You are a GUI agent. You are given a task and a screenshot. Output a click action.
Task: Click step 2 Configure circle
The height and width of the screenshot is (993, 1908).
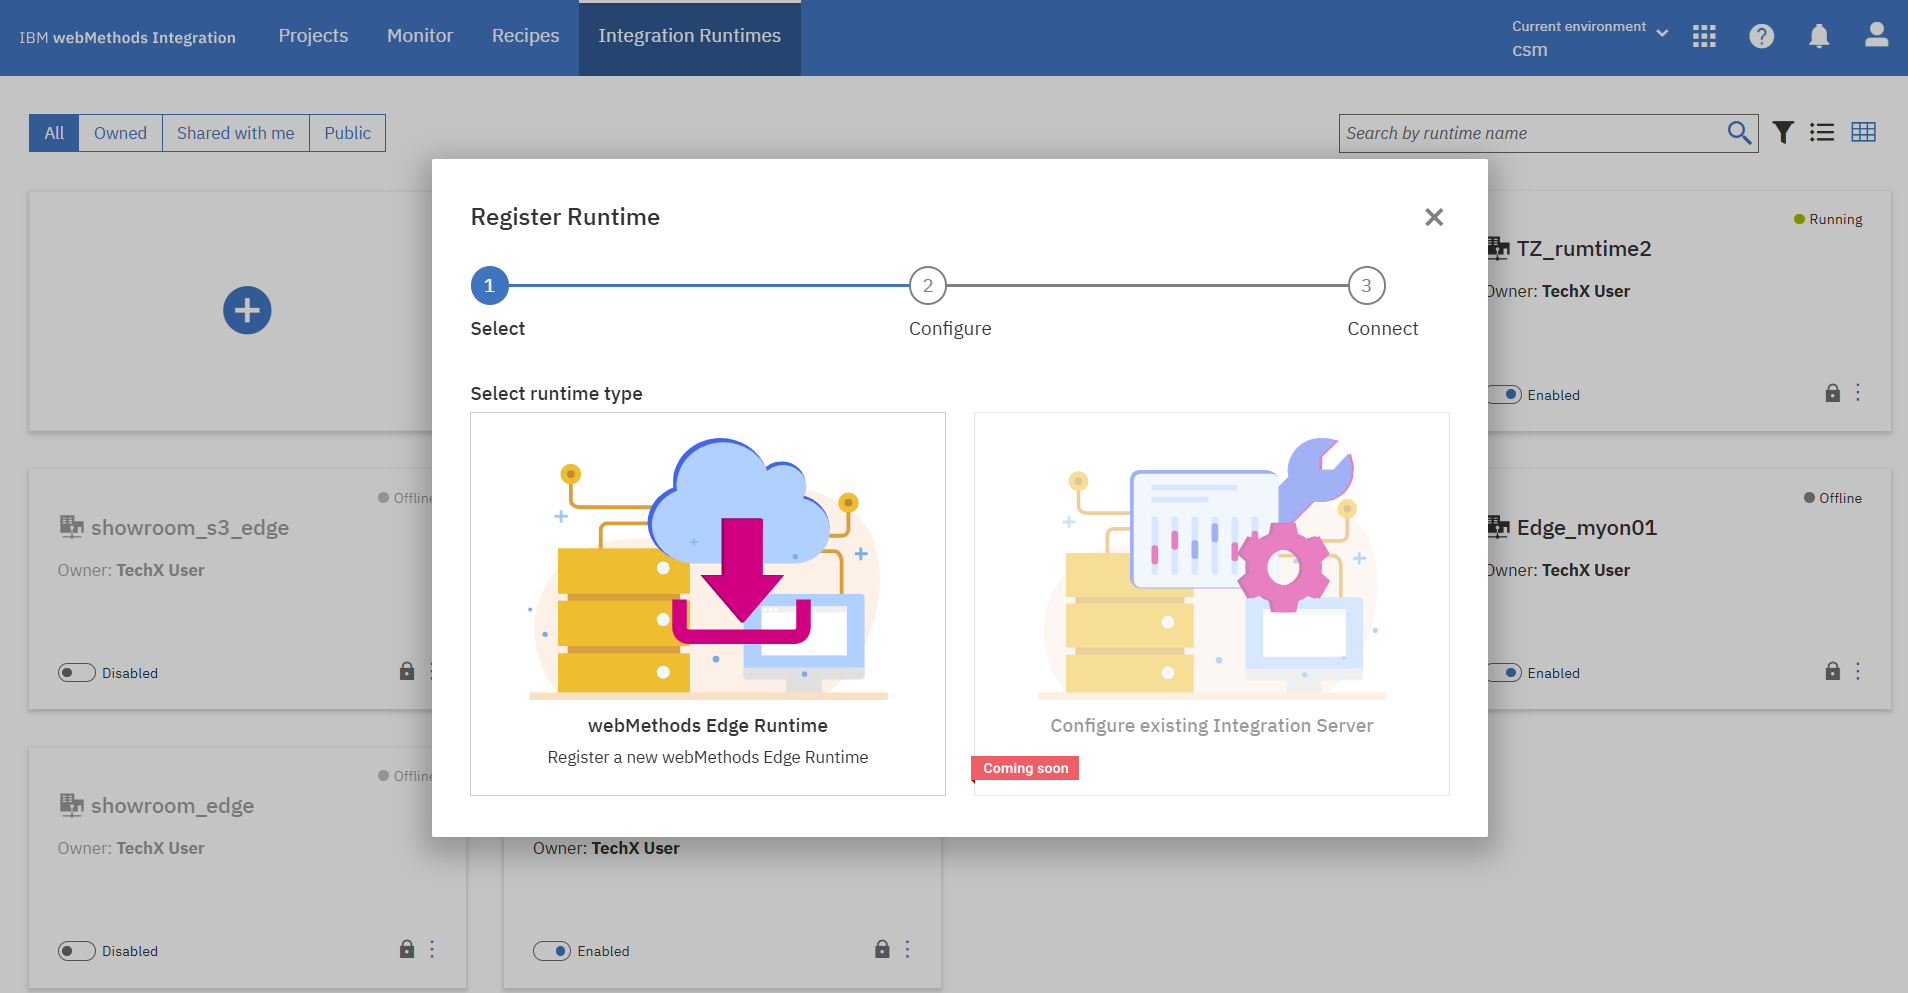click(928, 286)
